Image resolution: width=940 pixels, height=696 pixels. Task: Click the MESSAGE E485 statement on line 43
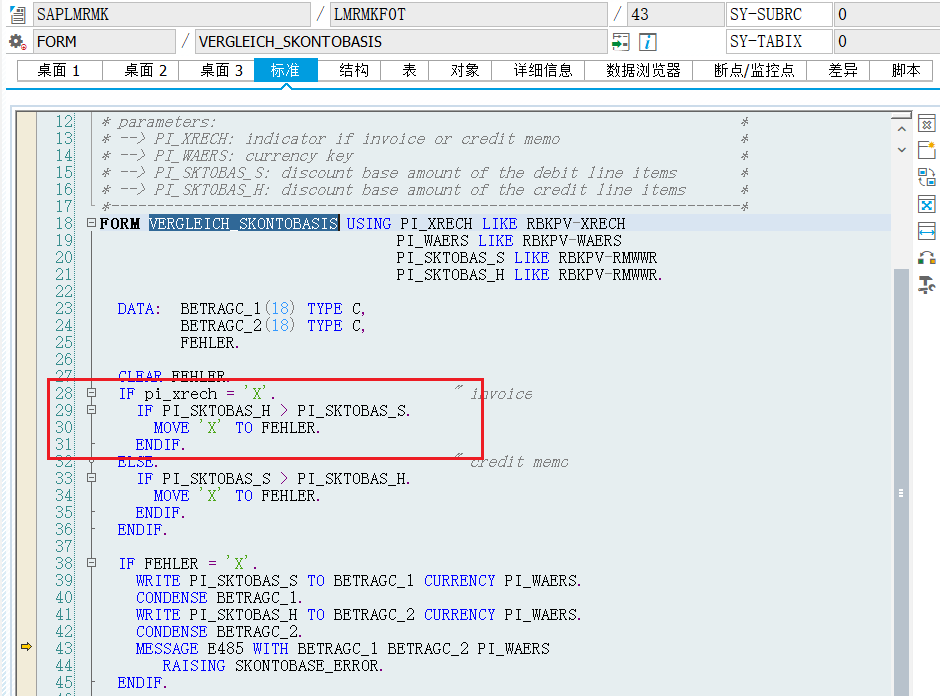(x=342, y=649)
